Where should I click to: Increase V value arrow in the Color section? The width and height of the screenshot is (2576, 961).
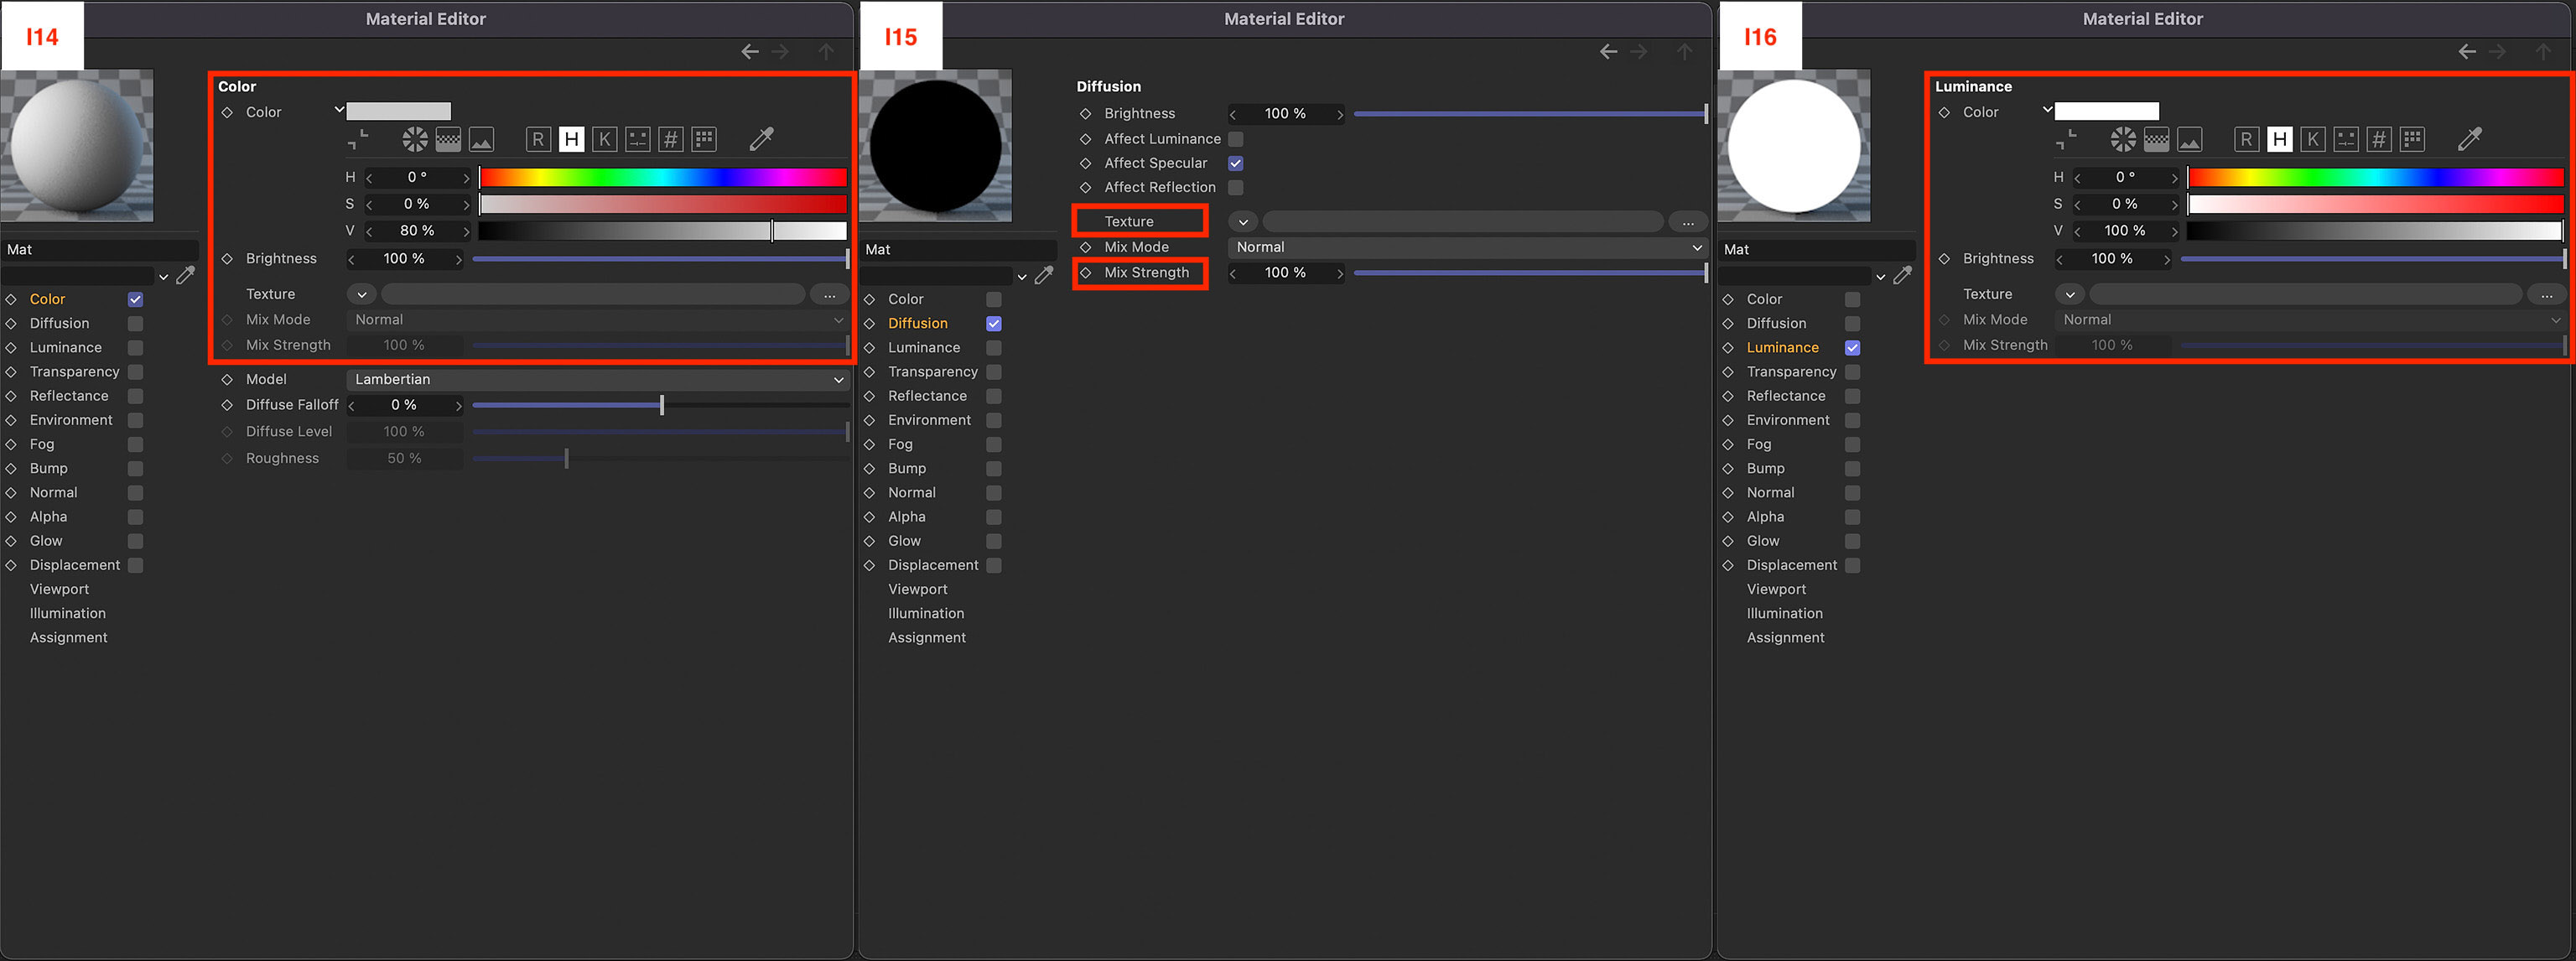[x=466, y=231]
